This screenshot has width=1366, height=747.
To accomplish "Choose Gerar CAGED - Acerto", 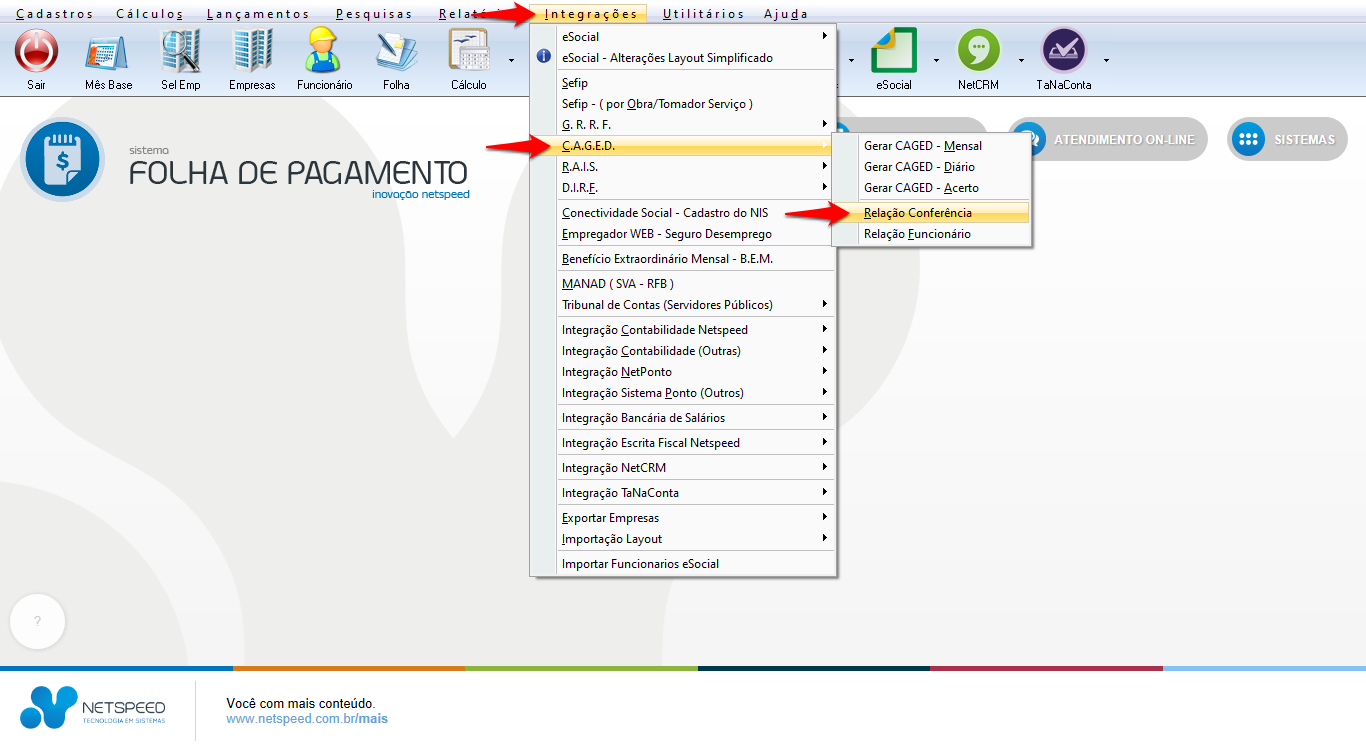I will point(931,188).
